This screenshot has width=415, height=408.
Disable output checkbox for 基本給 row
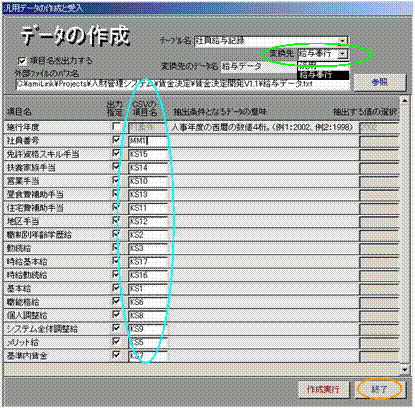pos(116,287)
